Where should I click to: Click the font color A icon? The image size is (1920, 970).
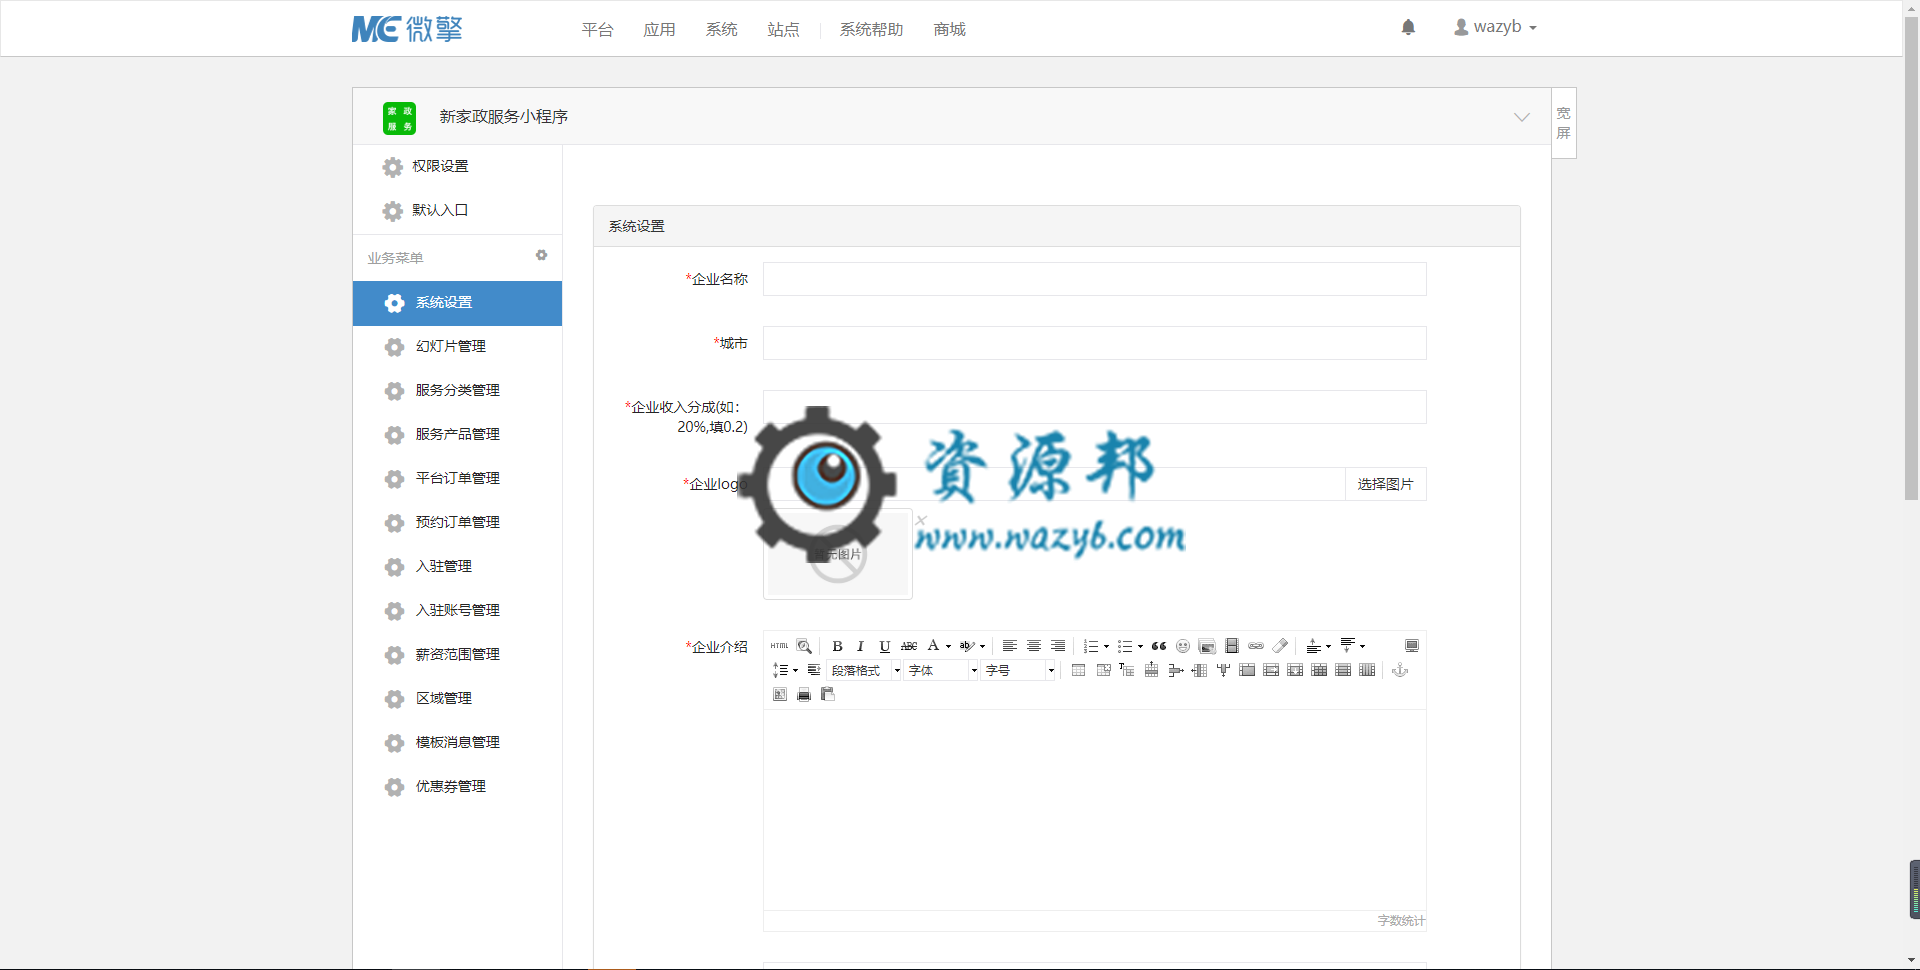(933, 646)
